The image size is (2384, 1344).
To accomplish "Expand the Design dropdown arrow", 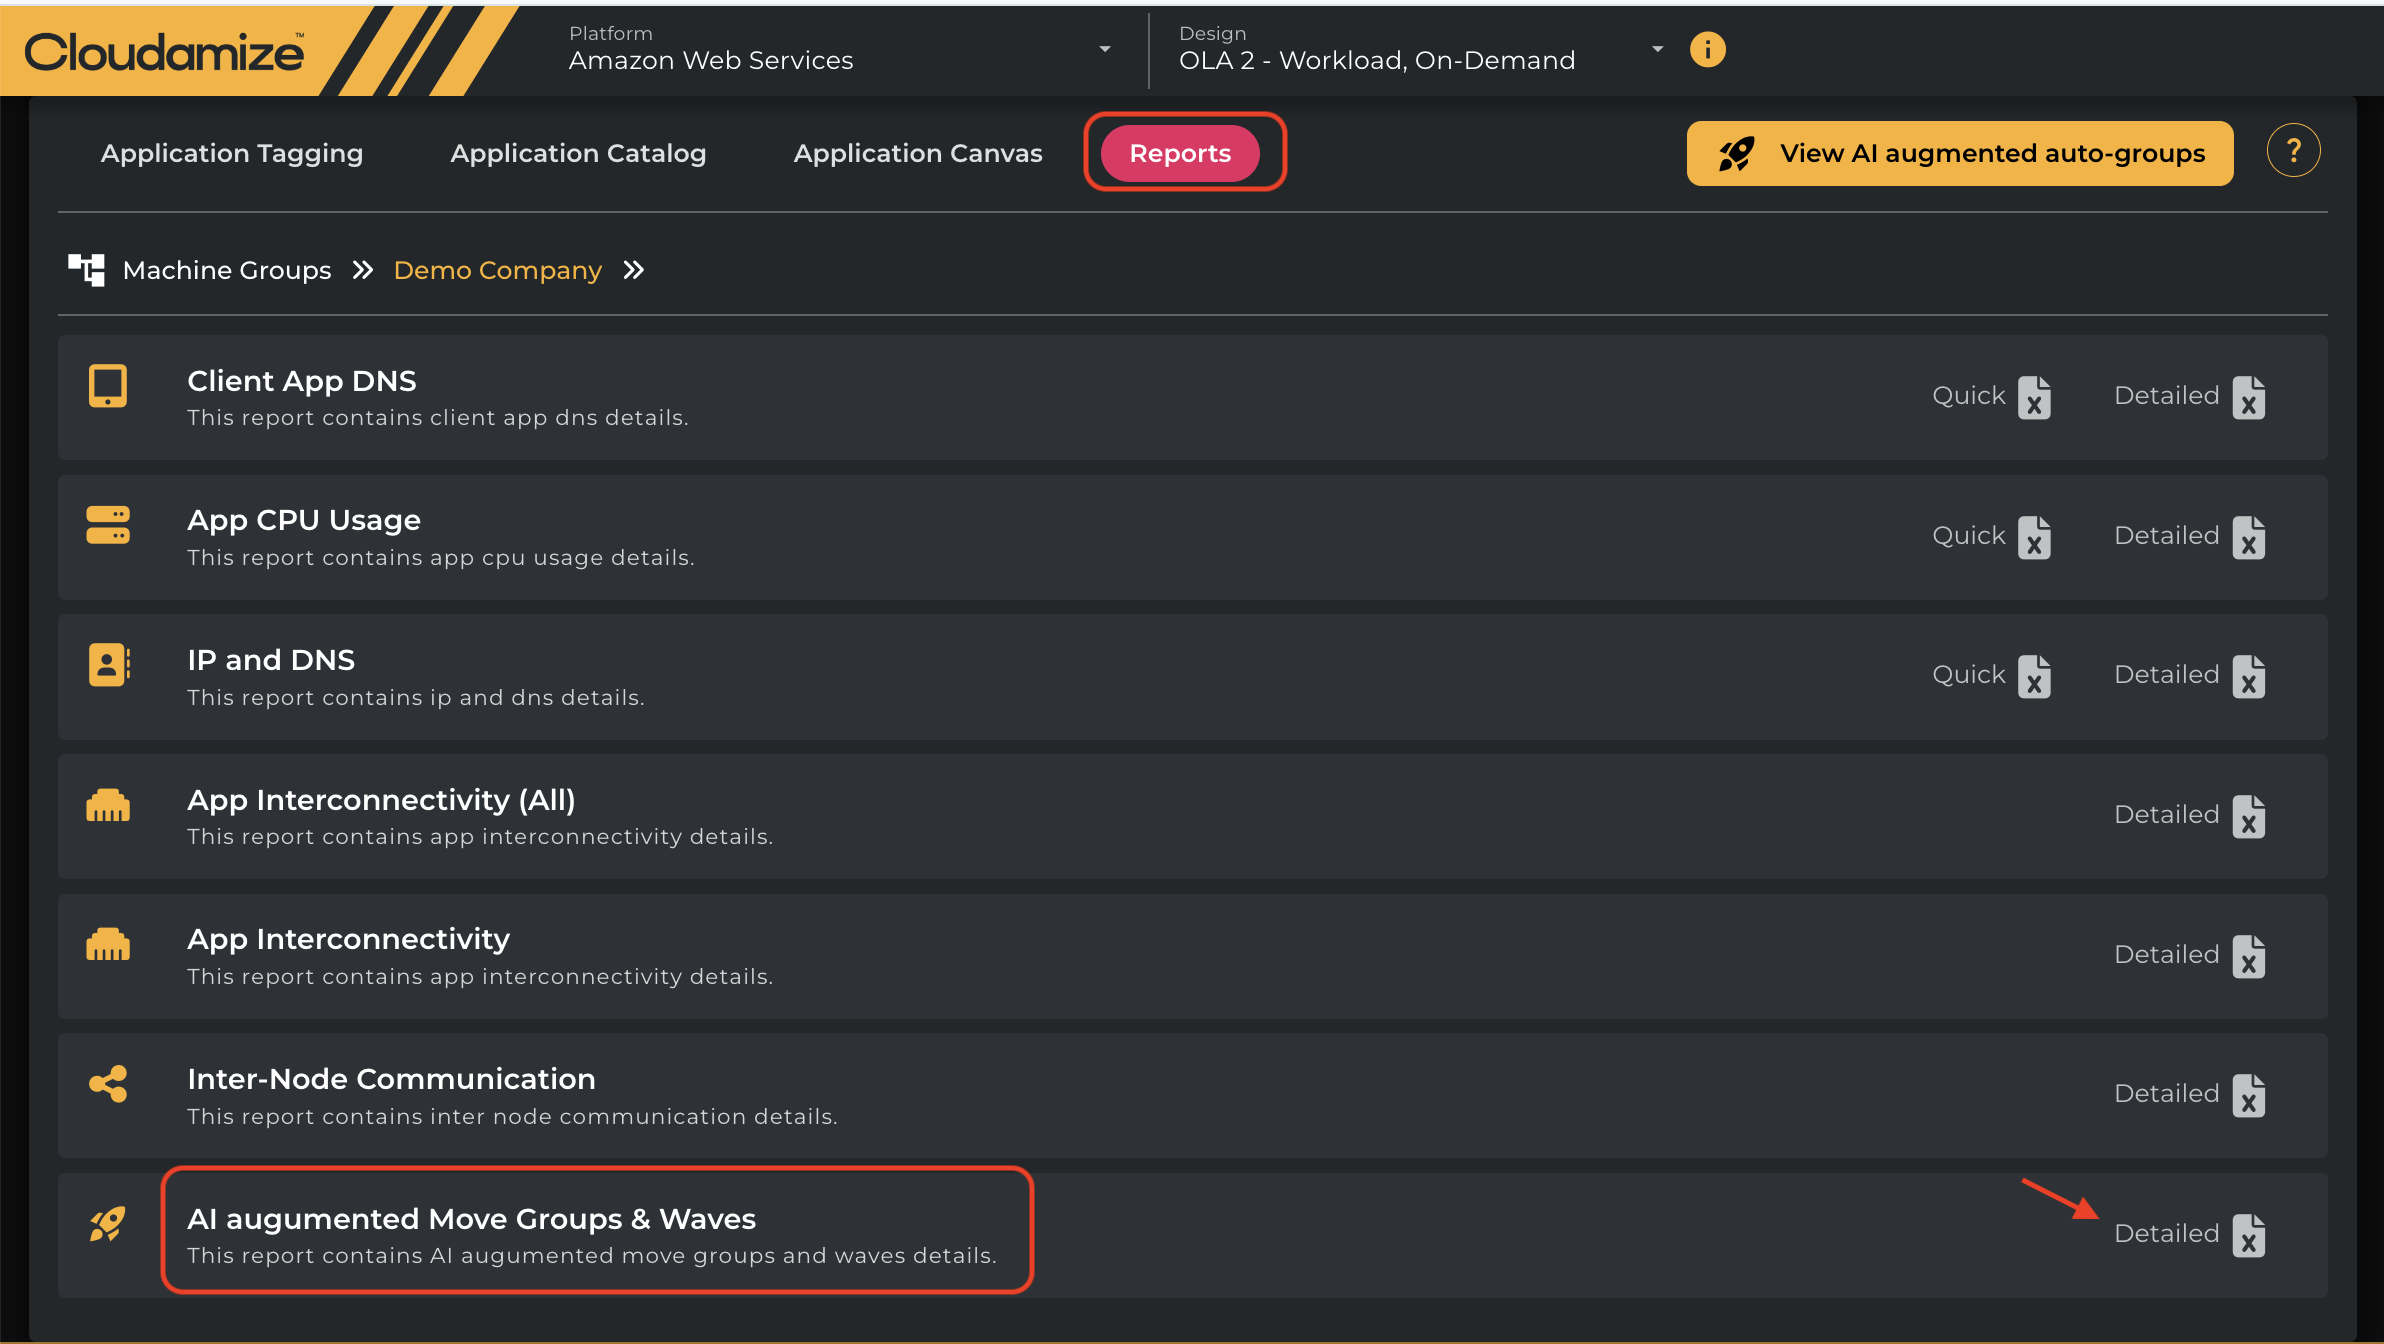I will click(x=1657, y=49).
